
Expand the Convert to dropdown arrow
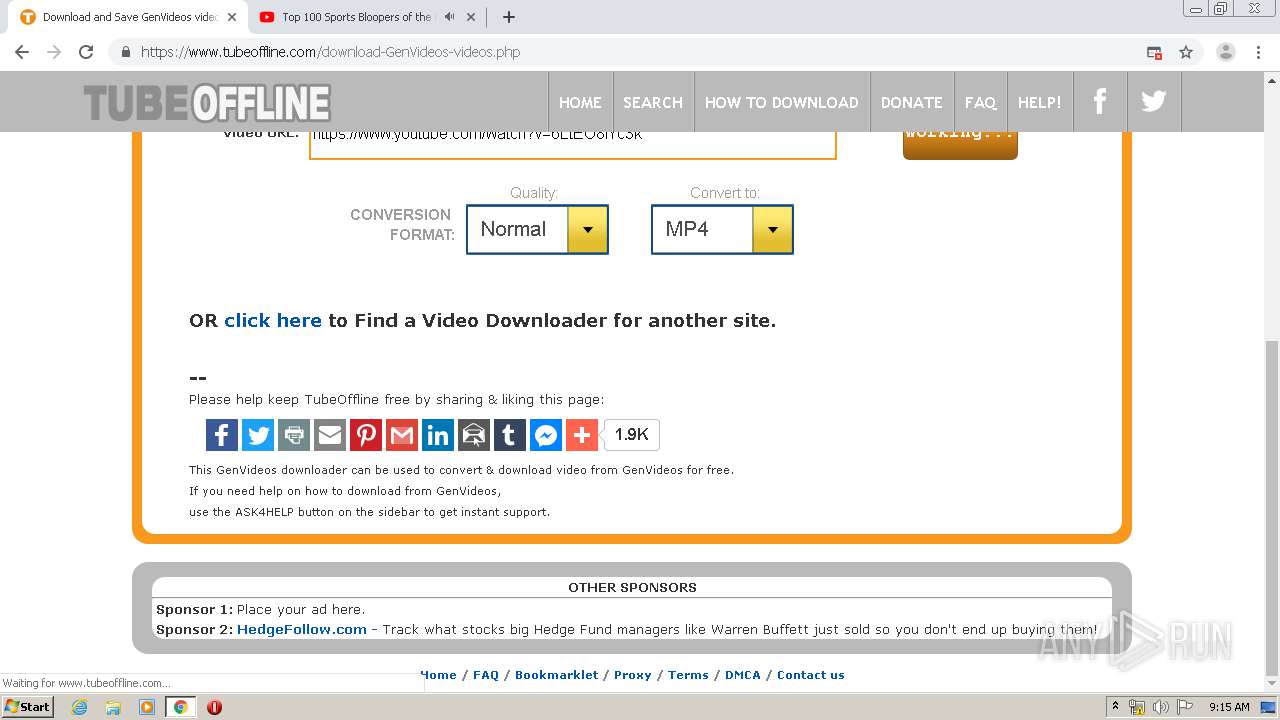(x=772, y=229)
